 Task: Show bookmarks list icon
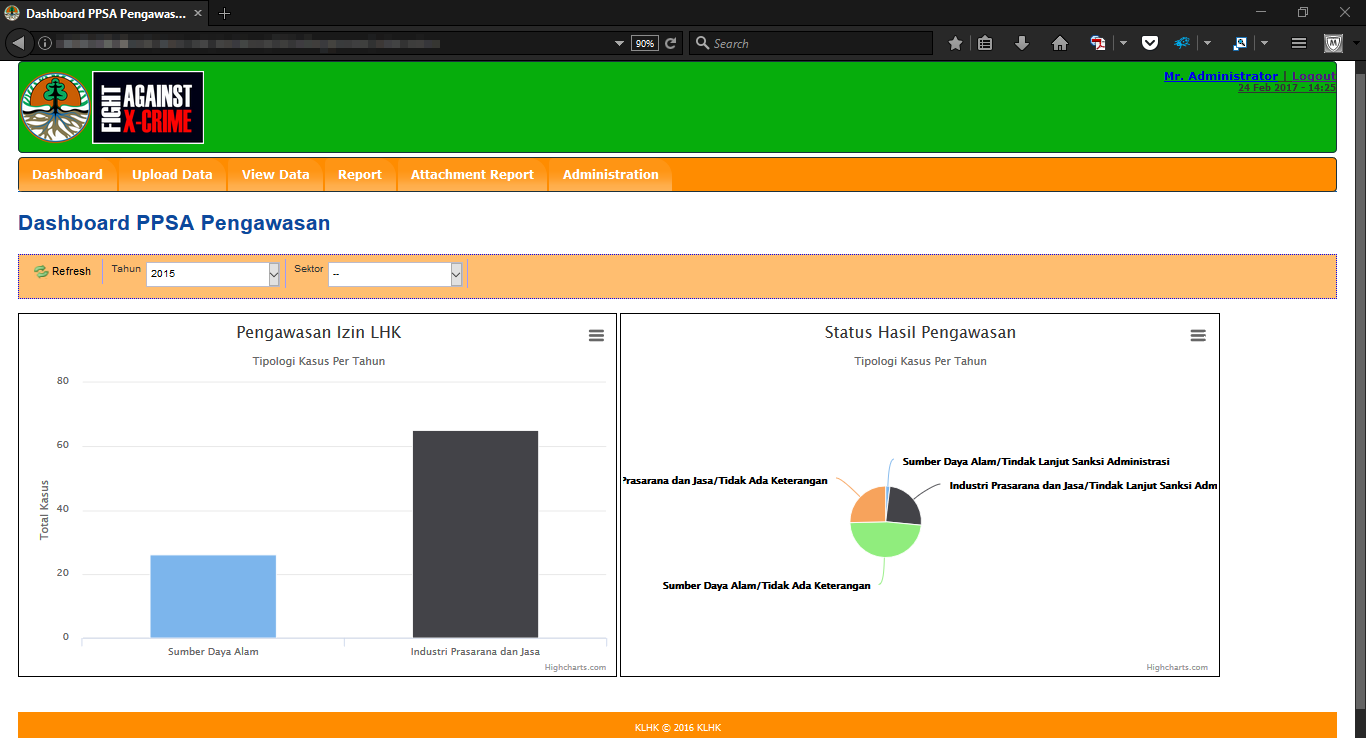tap(985, 43)
